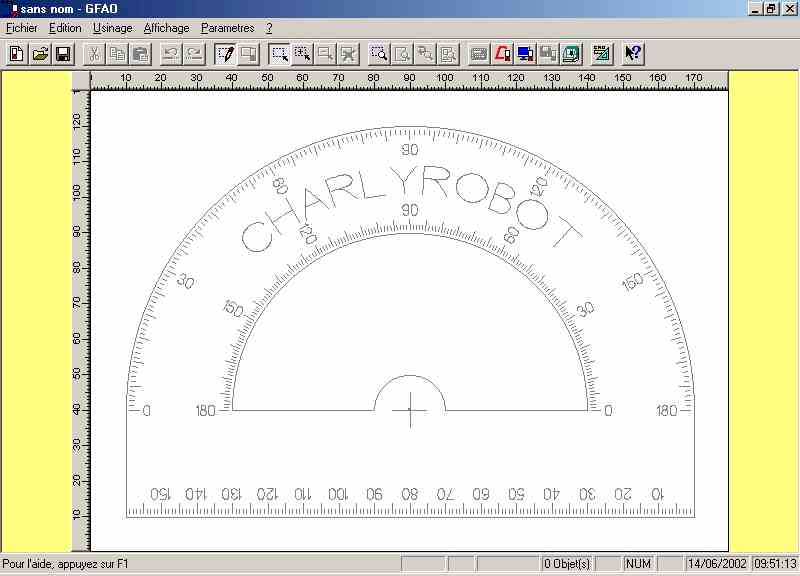Click the green milling machine icon
Screen dimensions: 800x576
coord(571,54)
